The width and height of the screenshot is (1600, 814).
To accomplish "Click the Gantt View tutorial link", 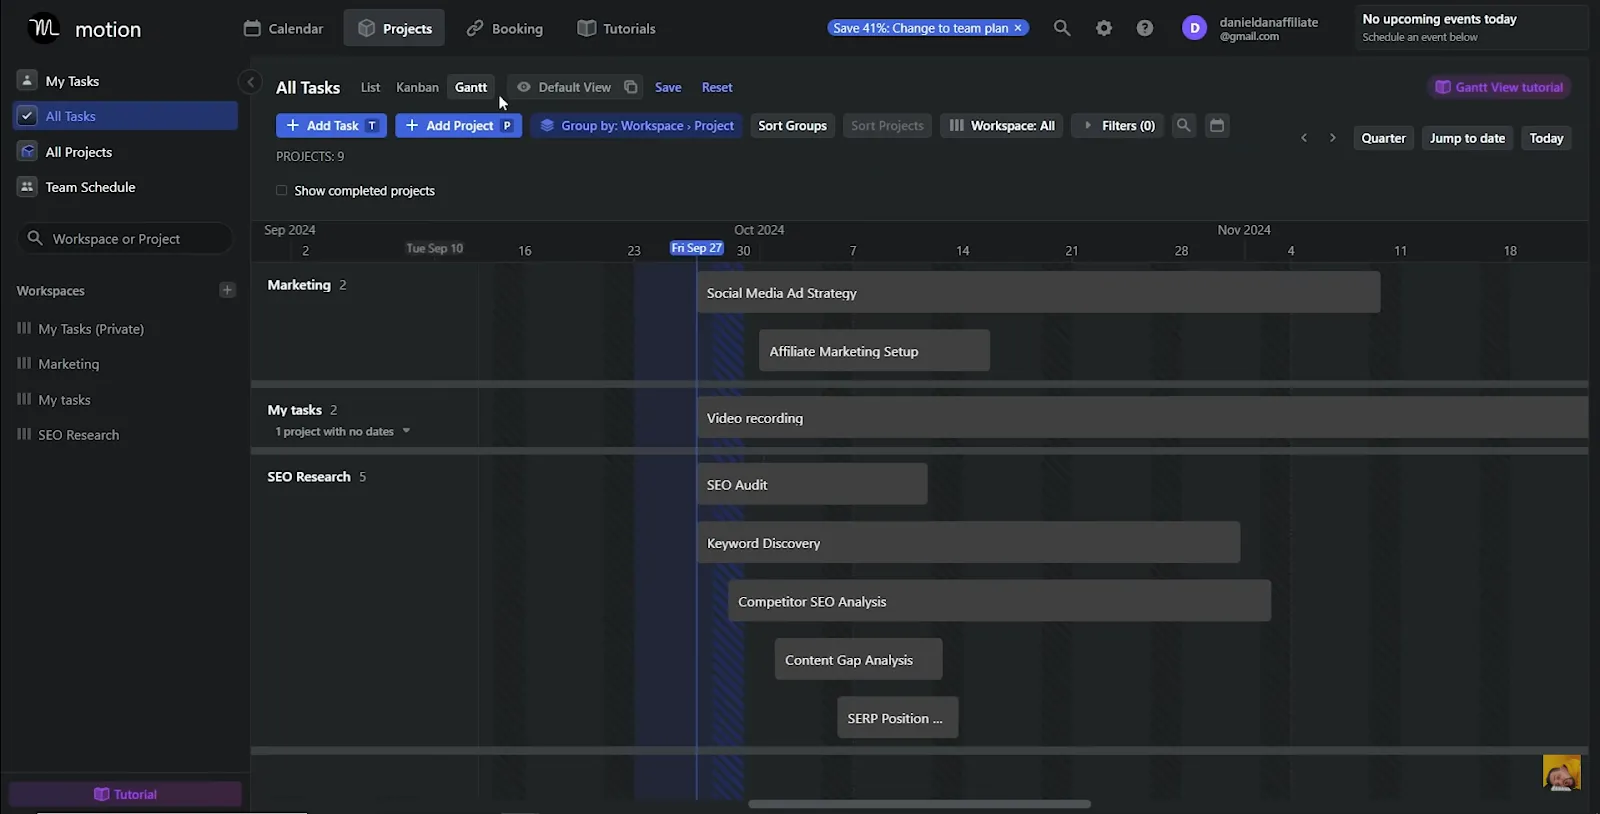I will pyautogui.click(x=1499, y=87).
